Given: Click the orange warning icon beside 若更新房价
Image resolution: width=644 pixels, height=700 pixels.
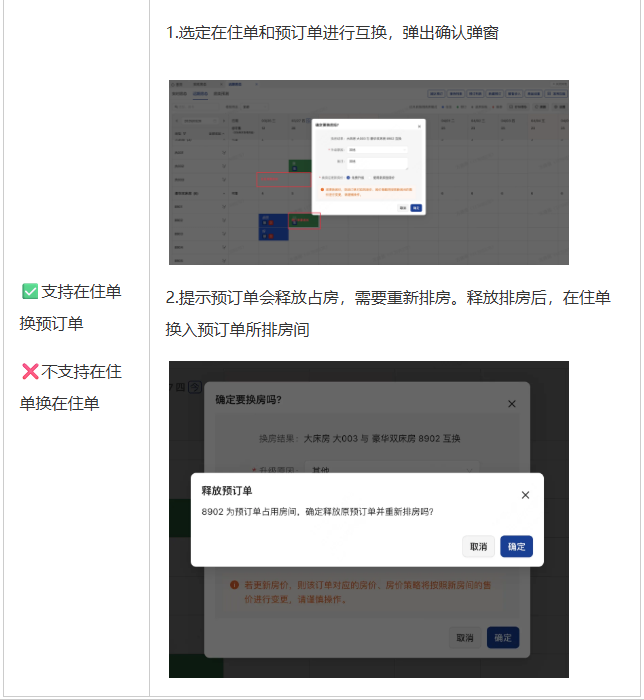Looking at the screenshot, I should click(234, 585).
